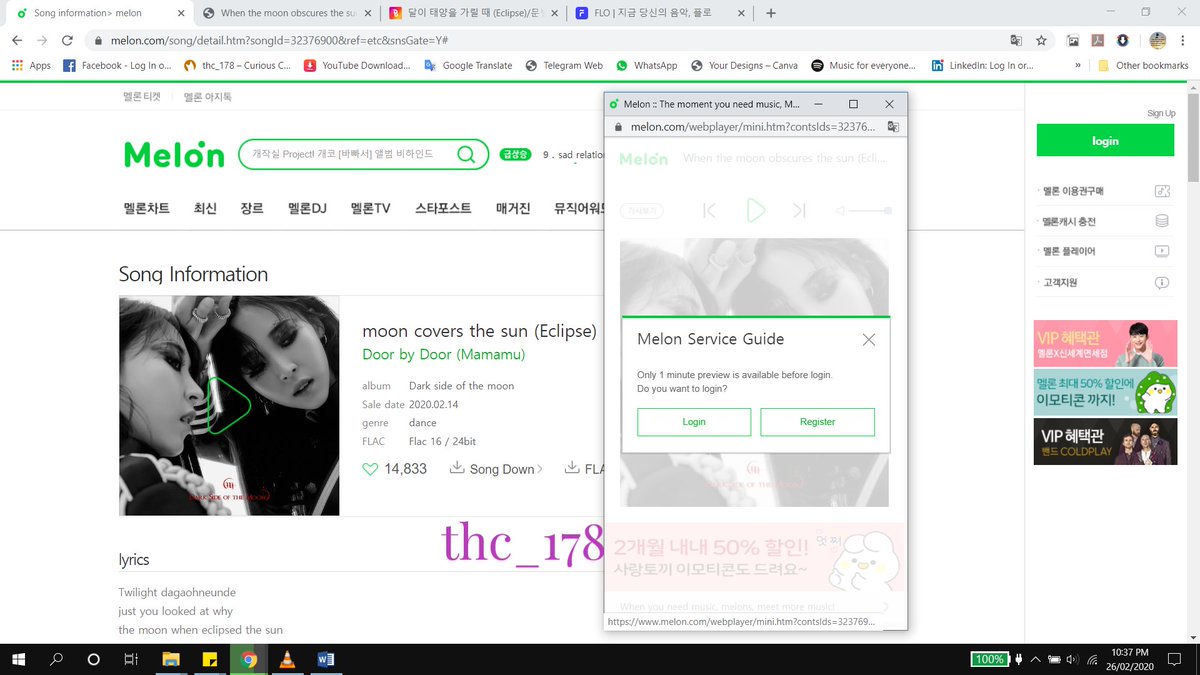The image size is (1200, 675).
Task: Open a new browser tab with plus icon
Action: coord(771,13)
